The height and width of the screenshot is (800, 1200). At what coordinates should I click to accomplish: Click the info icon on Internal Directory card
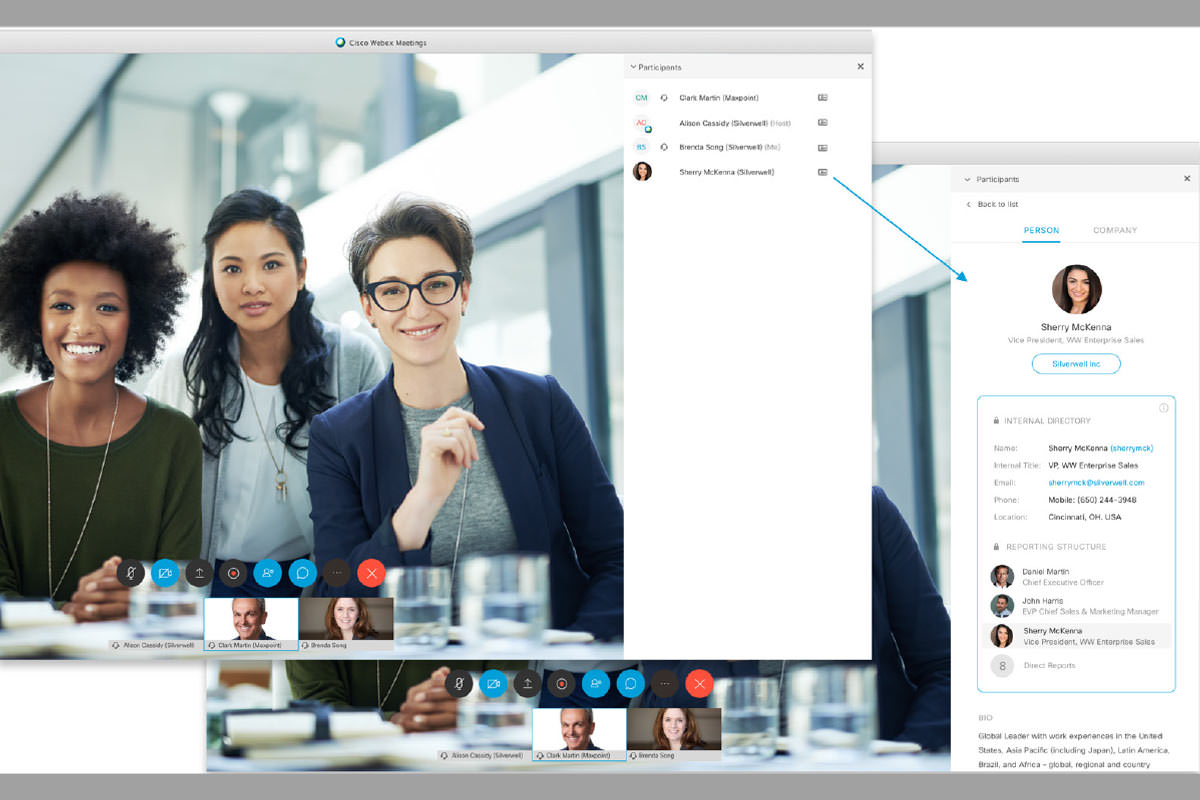(1163, 408)
